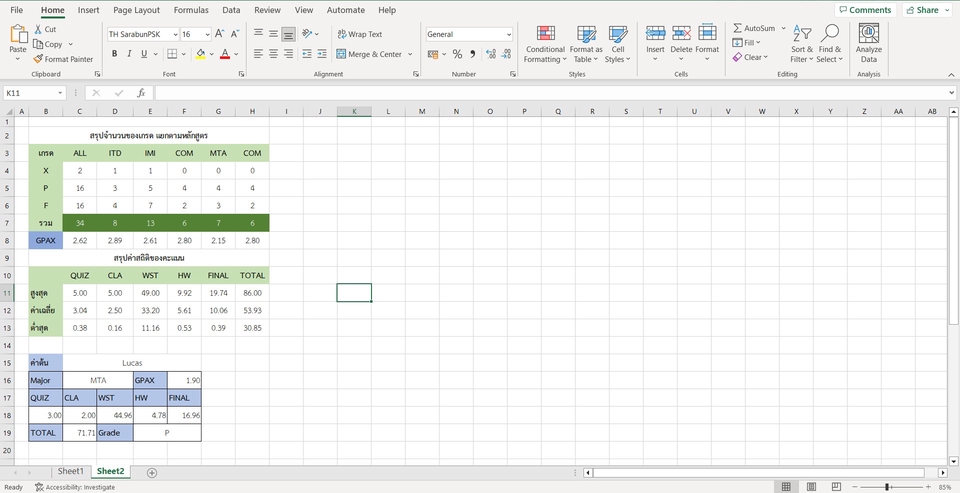Viewport: 960px width, 493px height.
Task: Adjust the zoom slider handle
Action: (887, 487)
